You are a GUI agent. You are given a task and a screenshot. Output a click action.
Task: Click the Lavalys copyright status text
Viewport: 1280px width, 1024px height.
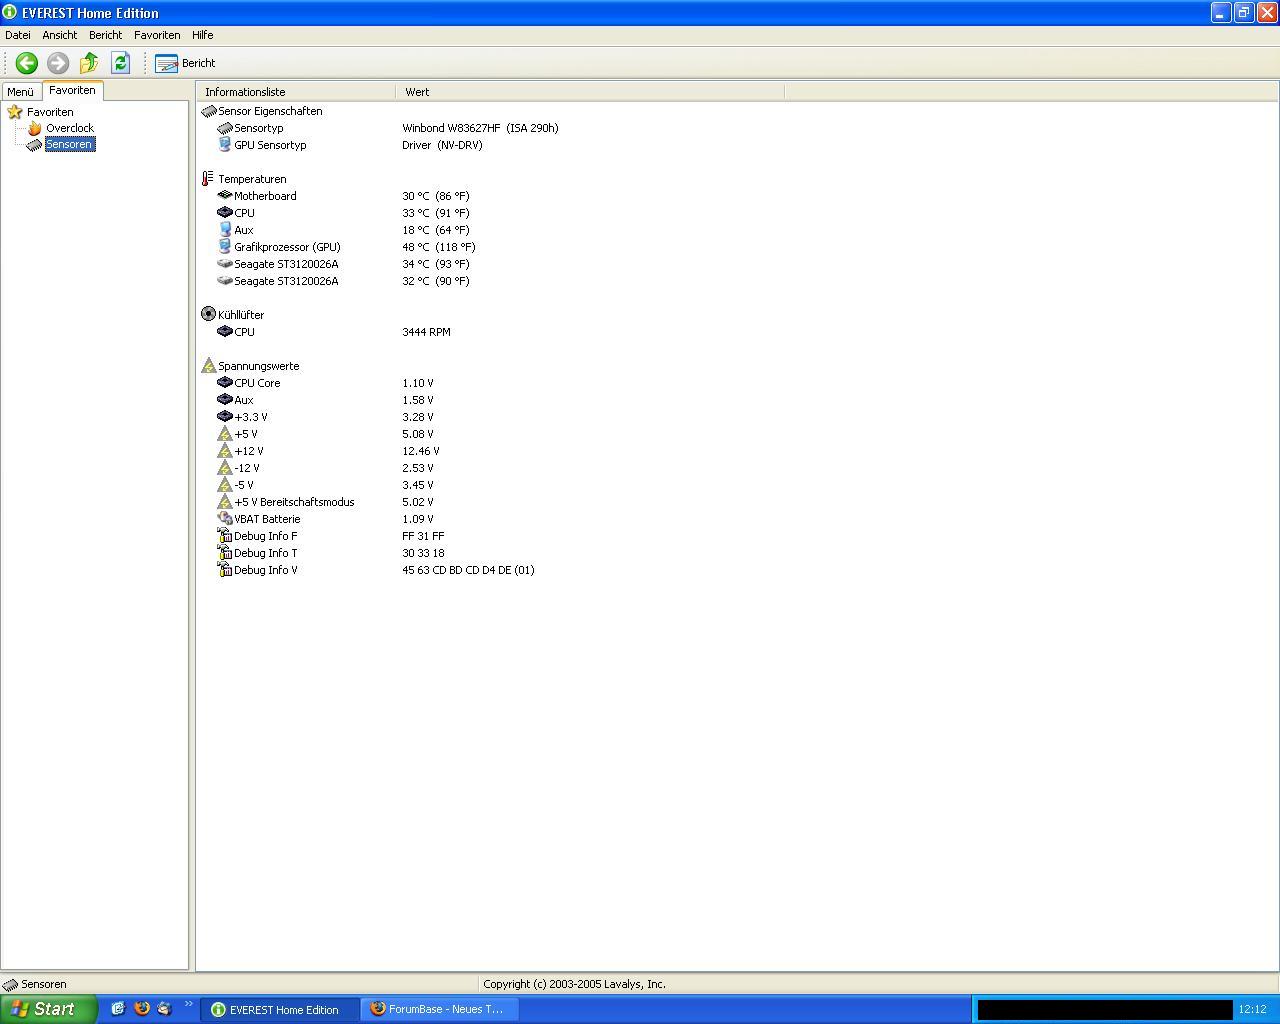[574, 984]
